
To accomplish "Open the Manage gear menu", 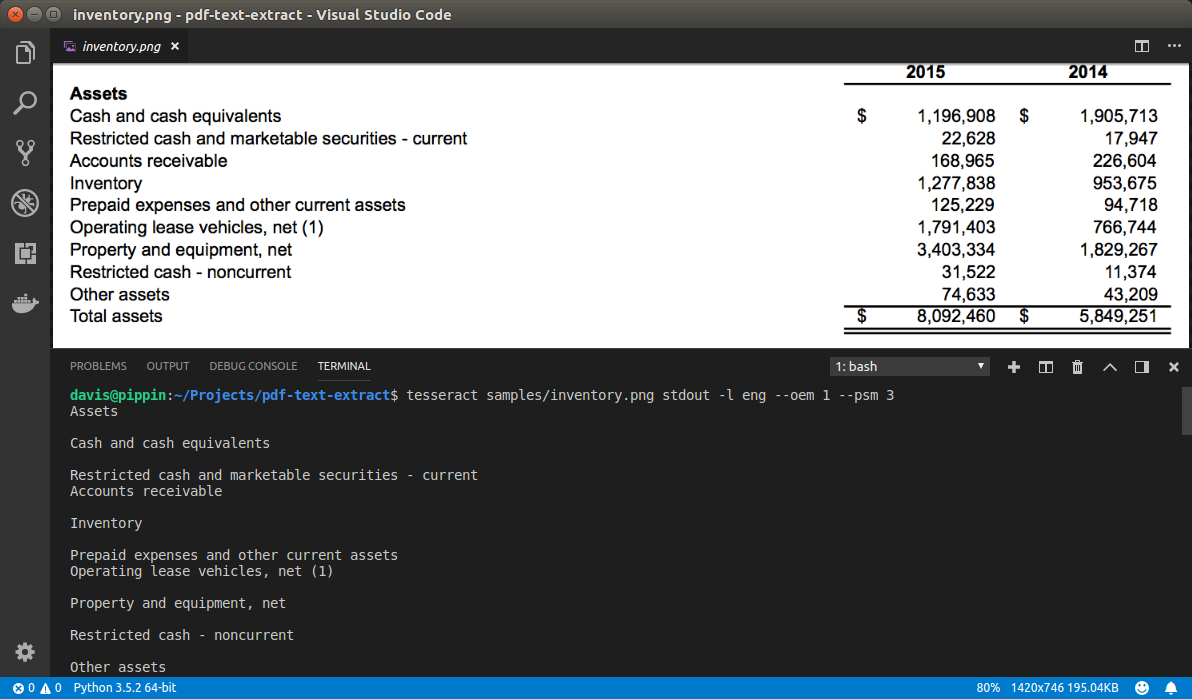I will tap(25, 652).
